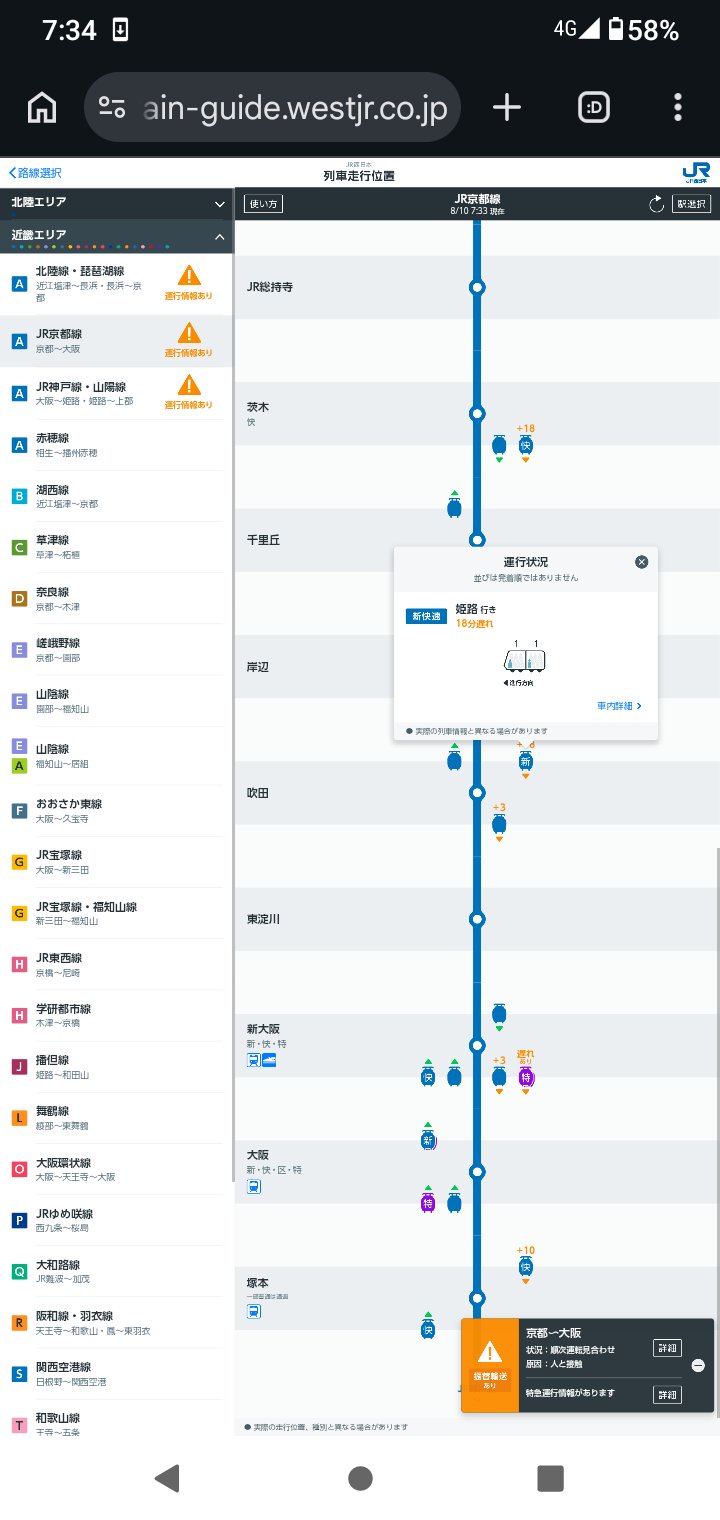Collapse the 近畿エリア section

tap(116, 235)
